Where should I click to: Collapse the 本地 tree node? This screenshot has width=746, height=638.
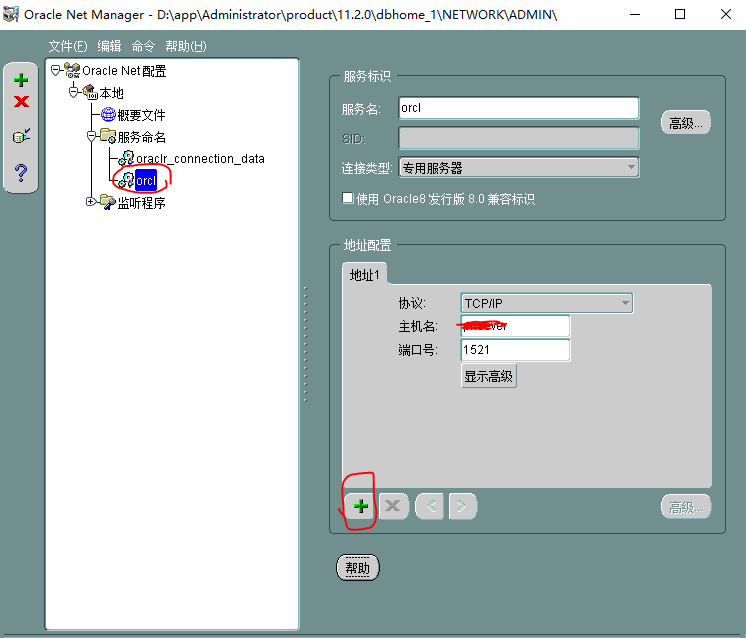tap(73, 92)
